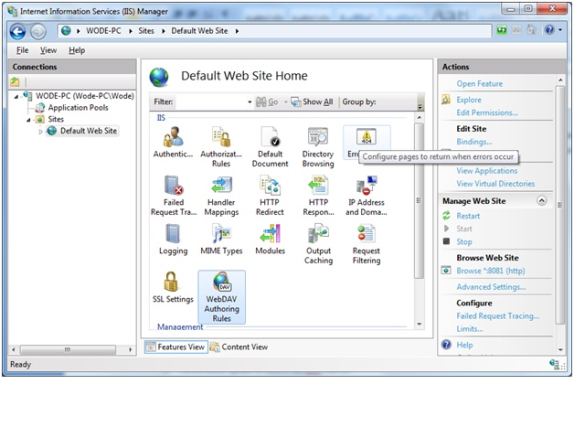This screenshot has width=574, height=448.
Task: Click Show All filter button
Action: [x=312, y=102]
